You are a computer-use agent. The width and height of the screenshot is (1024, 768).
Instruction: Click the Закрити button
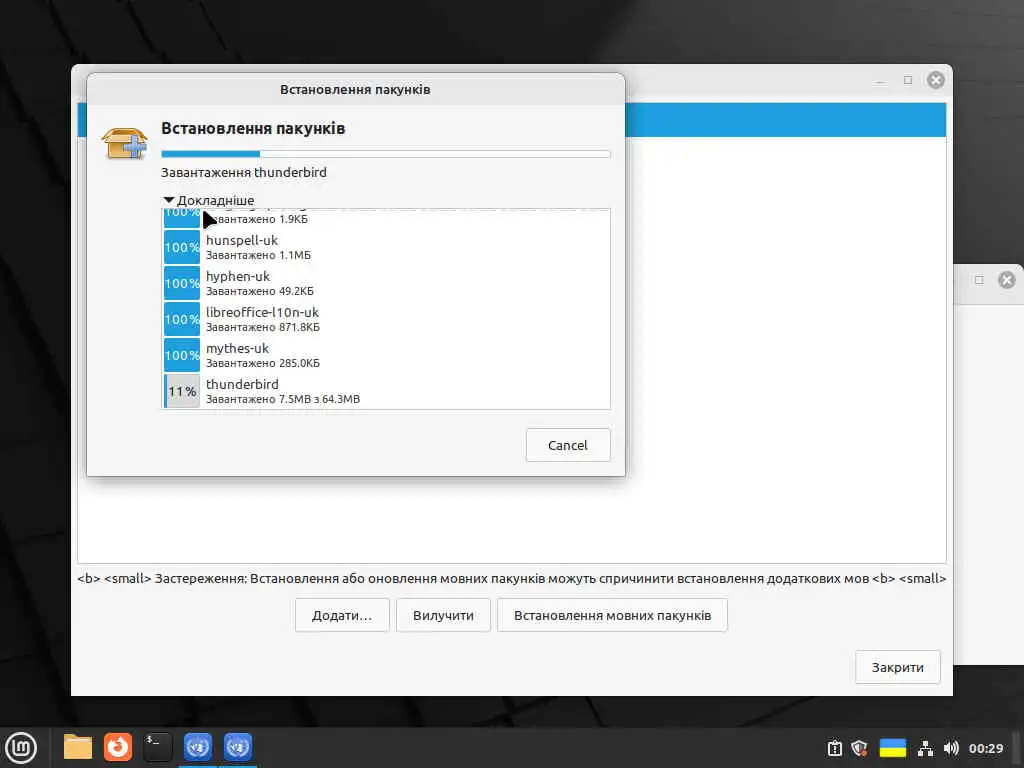click(897, 667)
